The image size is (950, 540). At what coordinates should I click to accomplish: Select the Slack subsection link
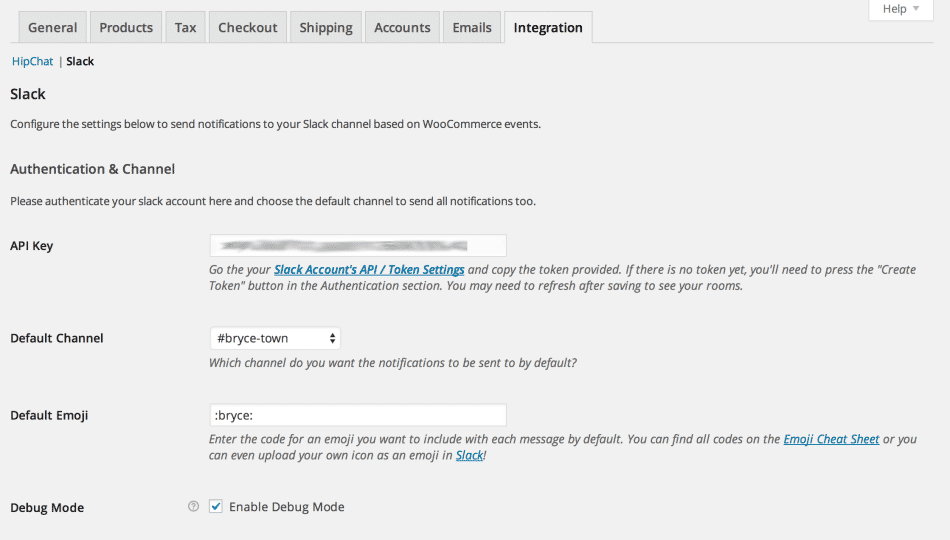(80, 61)
